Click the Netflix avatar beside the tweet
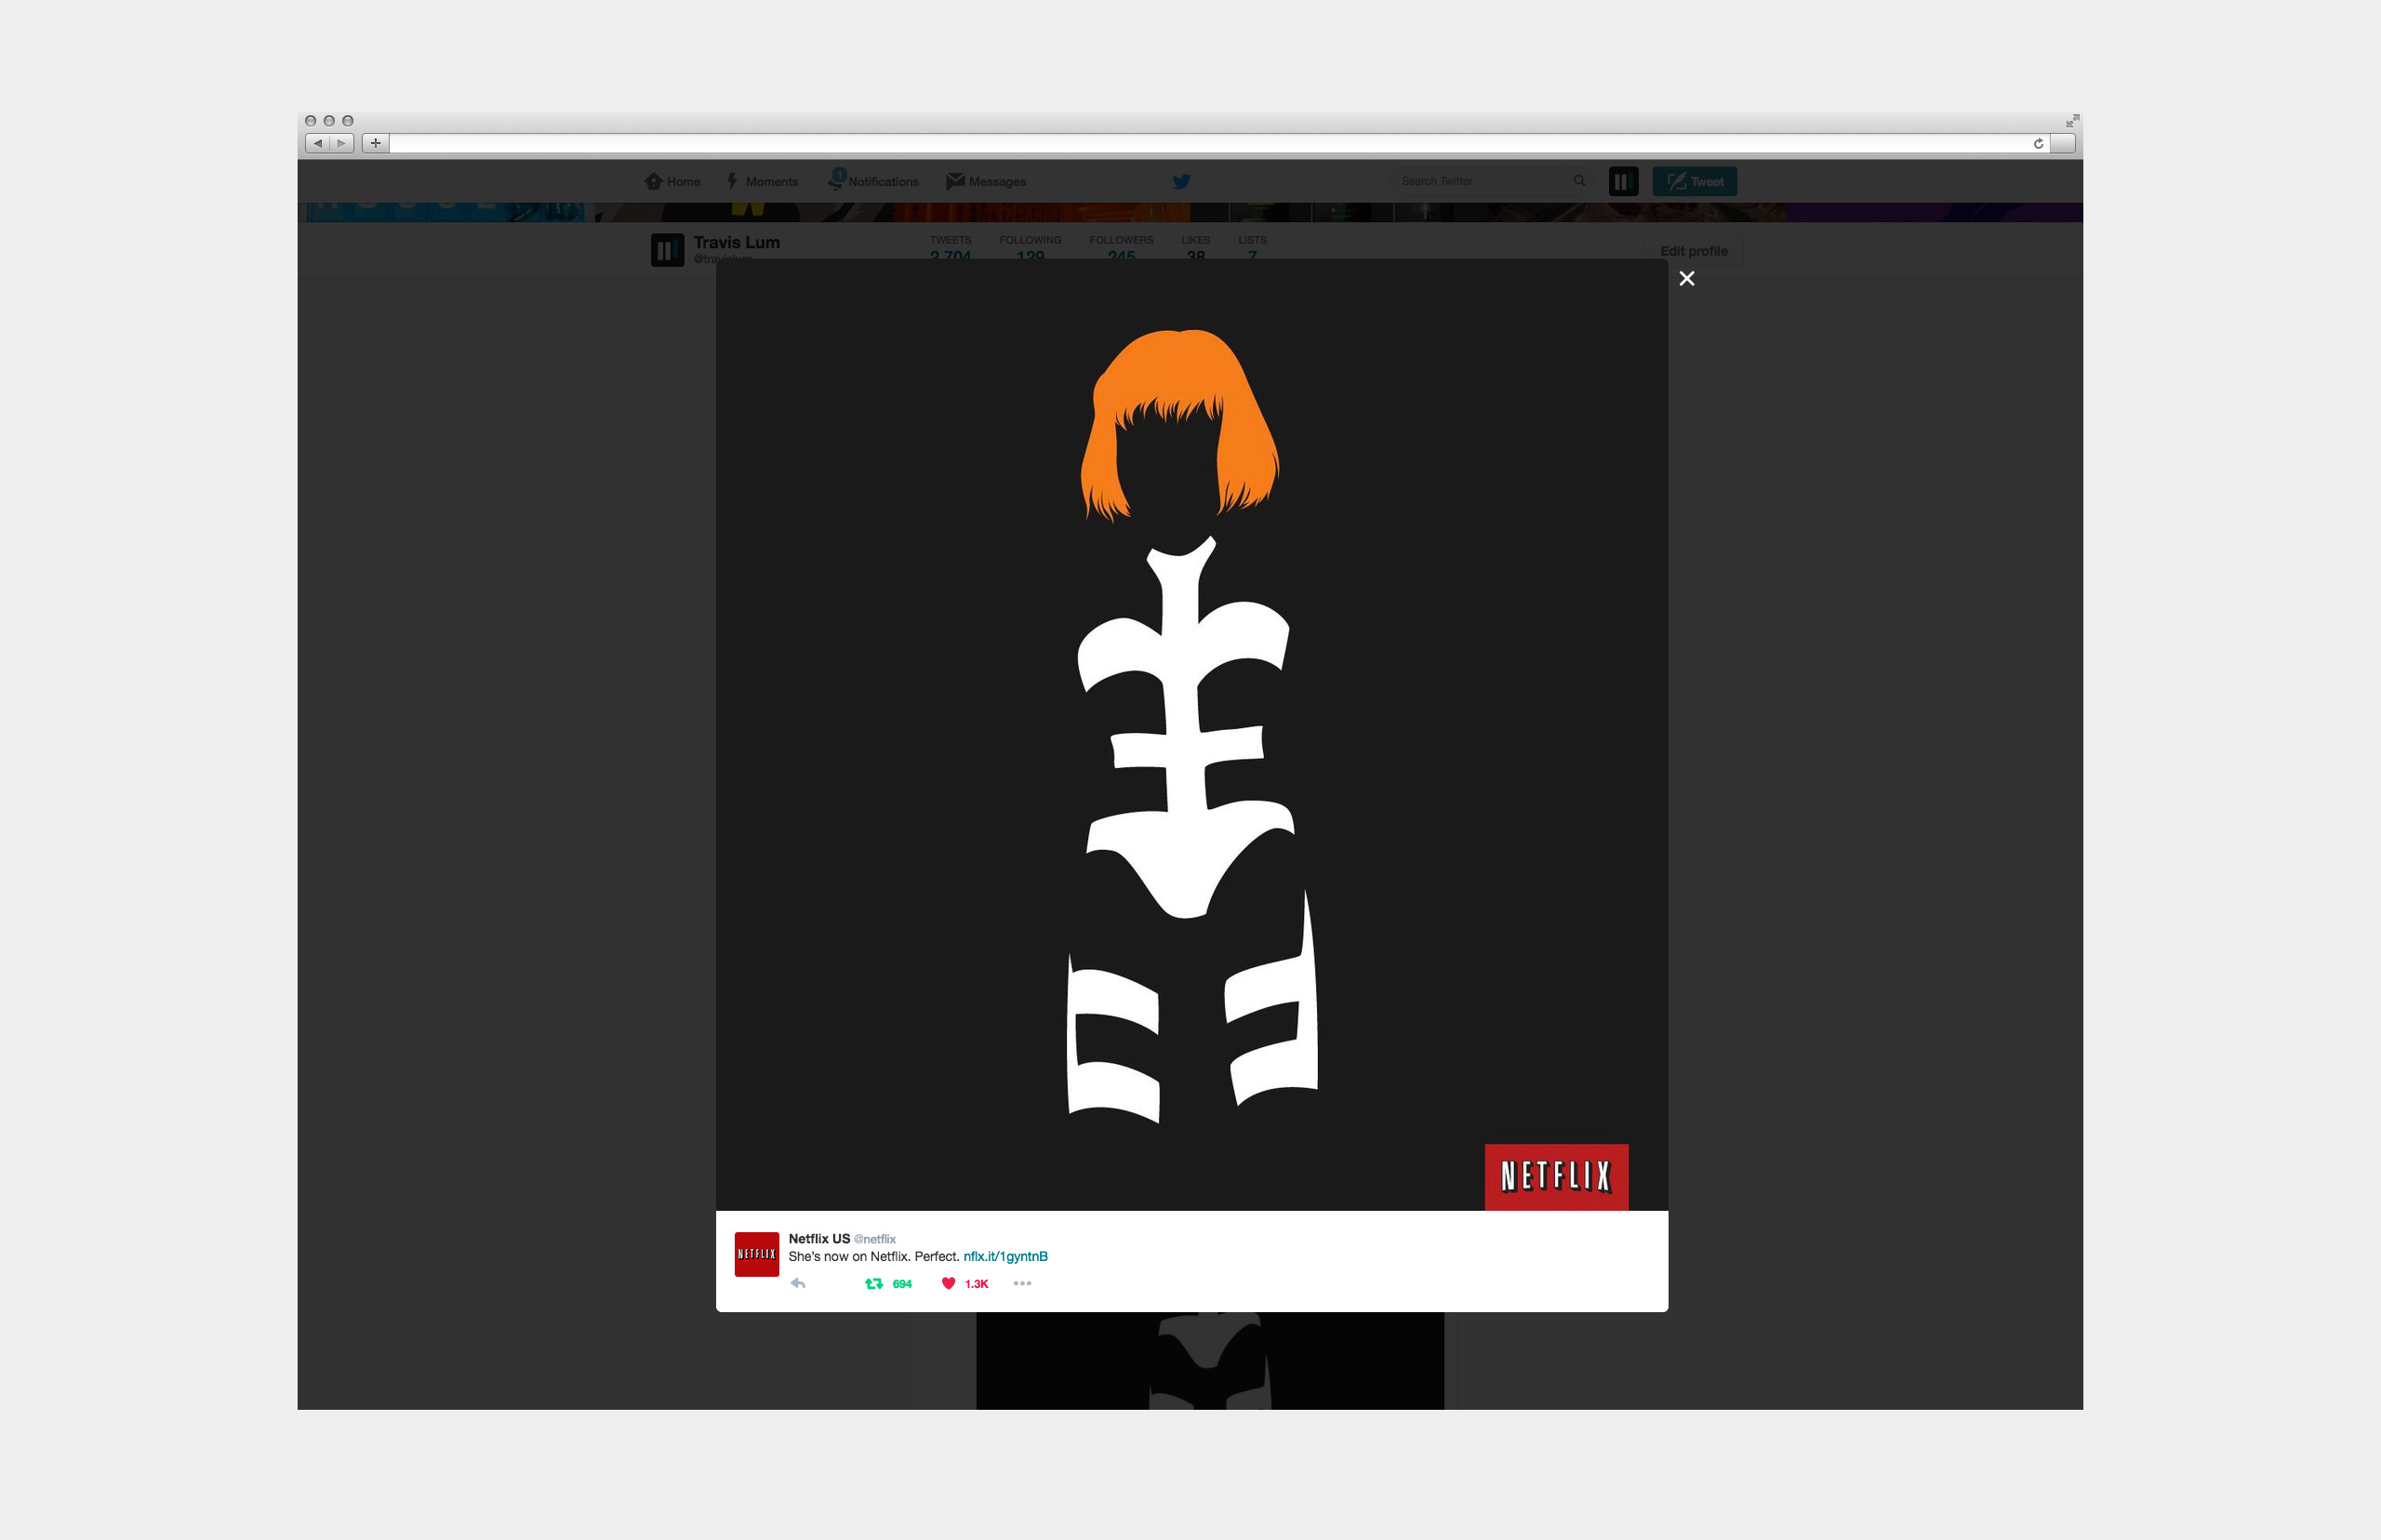The height and width of the screenshot is (1540, 2381). [757, 1254]
